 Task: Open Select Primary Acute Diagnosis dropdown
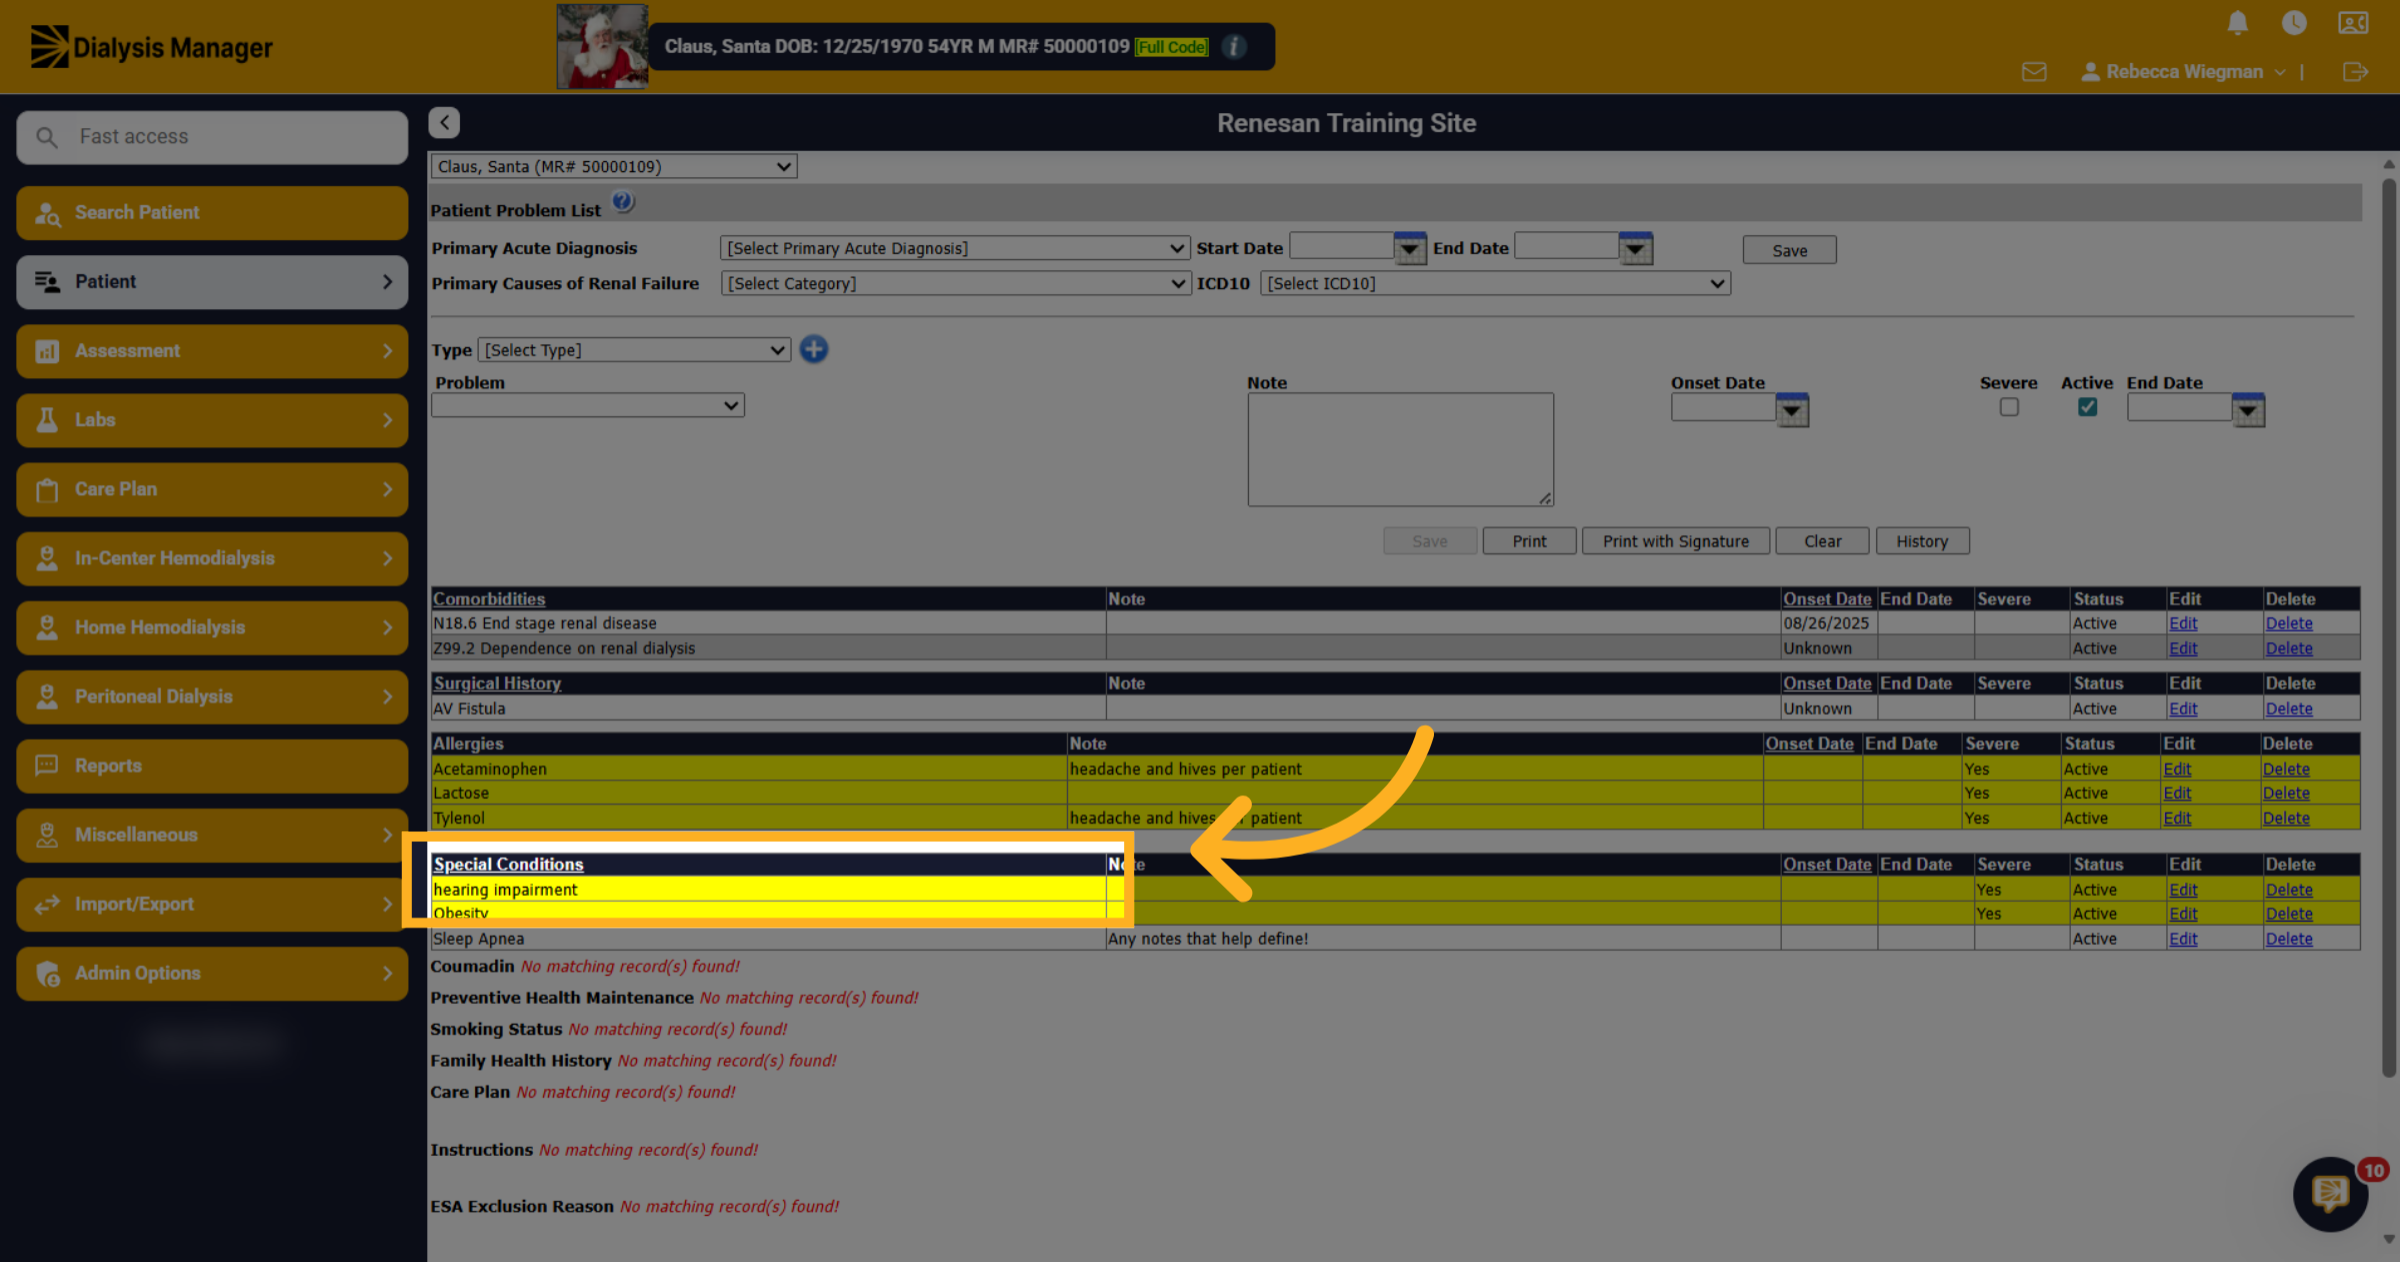click(955, 248)
